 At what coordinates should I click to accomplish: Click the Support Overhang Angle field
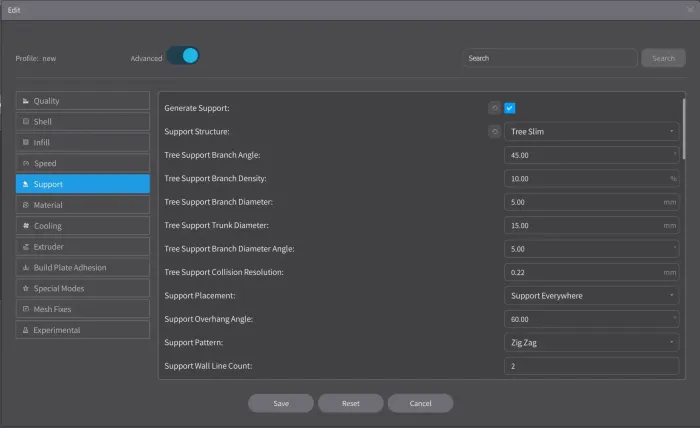tap(592, 319)
